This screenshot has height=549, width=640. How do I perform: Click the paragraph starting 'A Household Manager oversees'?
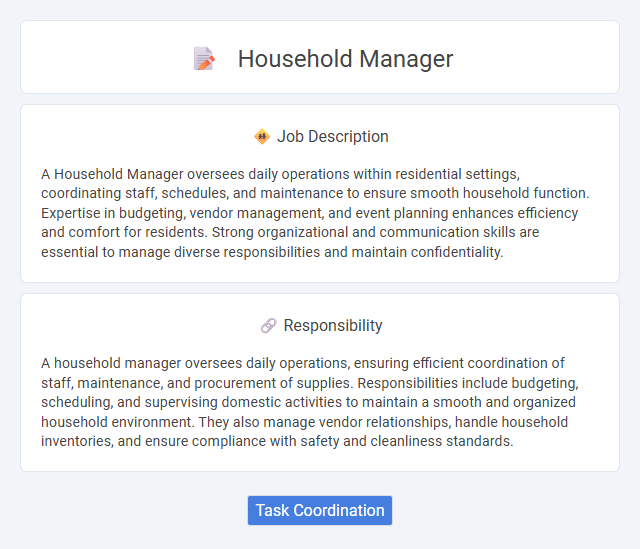315,213
